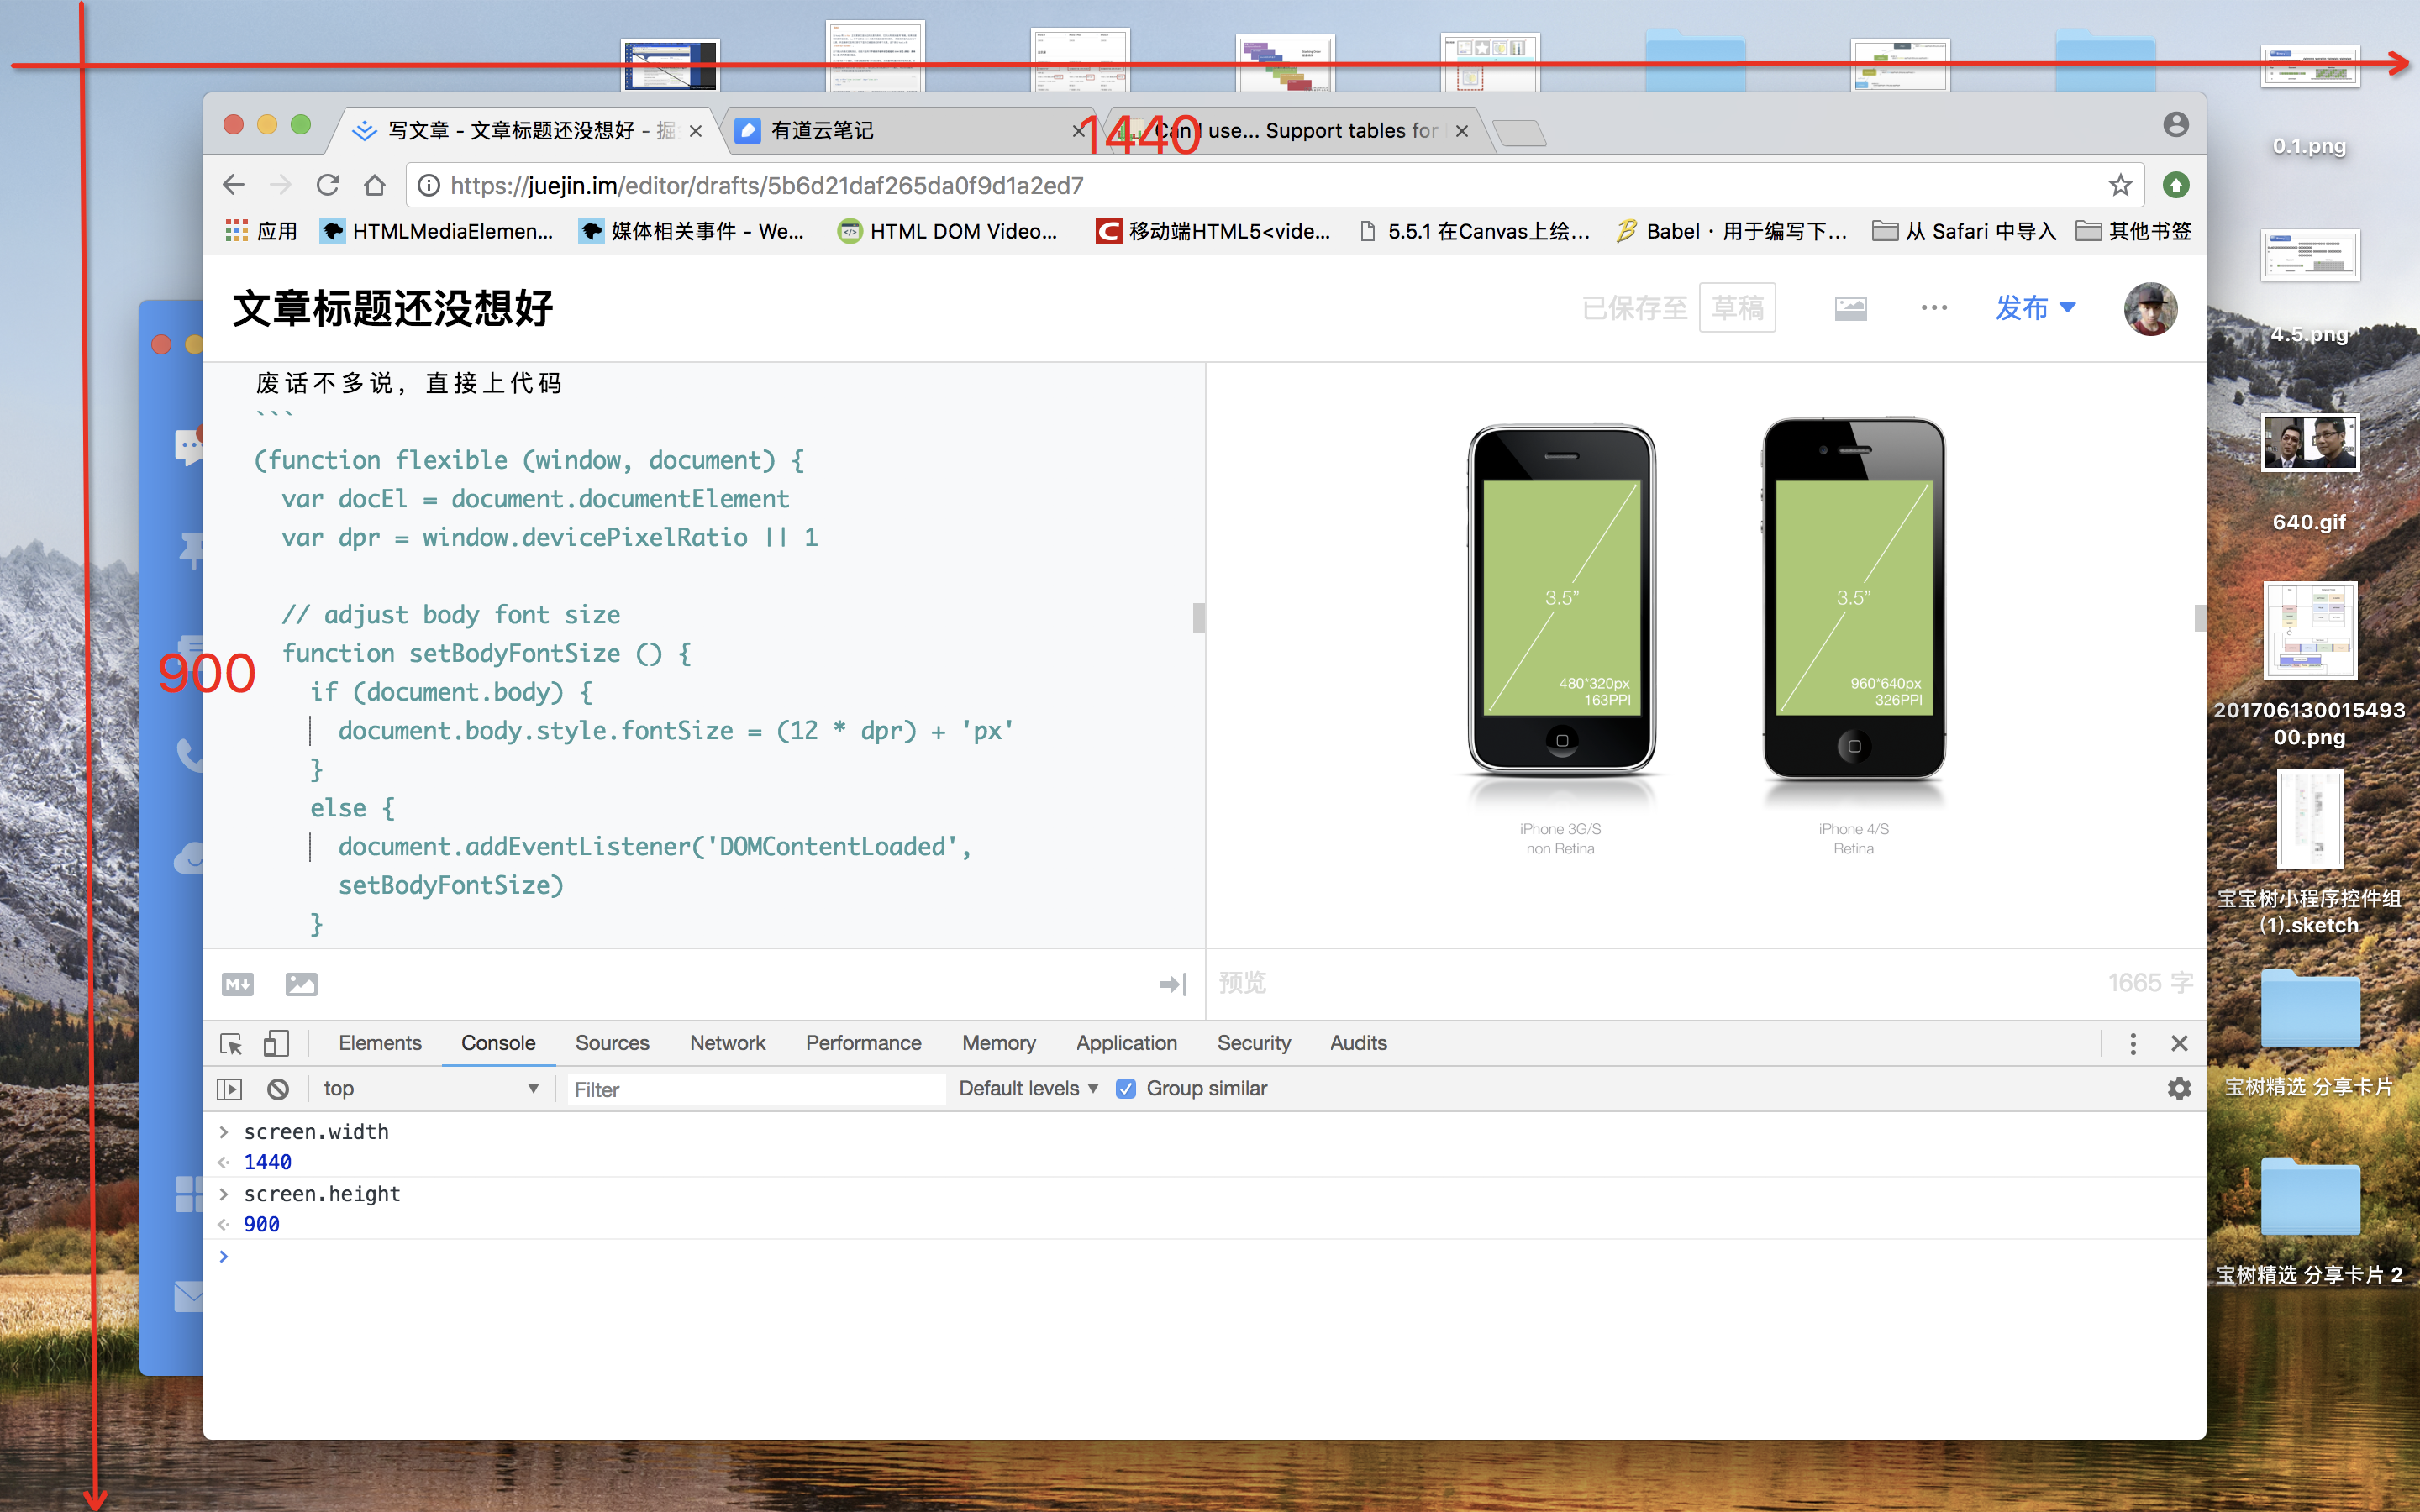Open the HTMLMediaElemen... bookmark
The image size is (2420, 1512).
click(x=437, y=231)
